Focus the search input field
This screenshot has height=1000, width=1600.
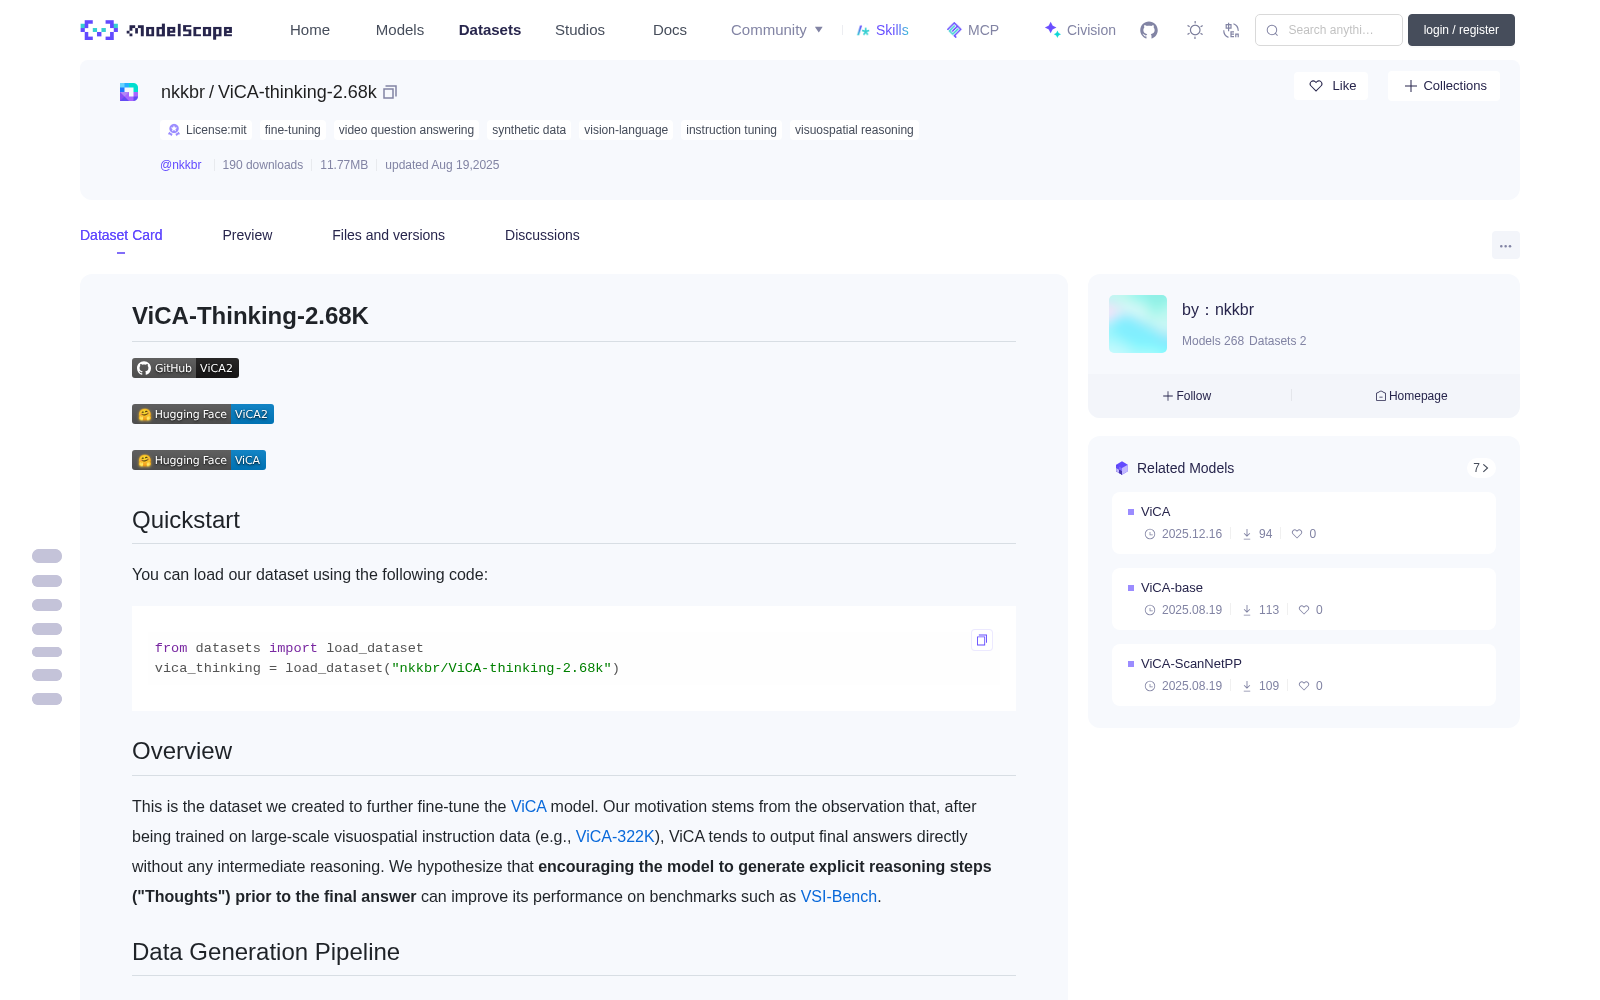coord(1329,30)
